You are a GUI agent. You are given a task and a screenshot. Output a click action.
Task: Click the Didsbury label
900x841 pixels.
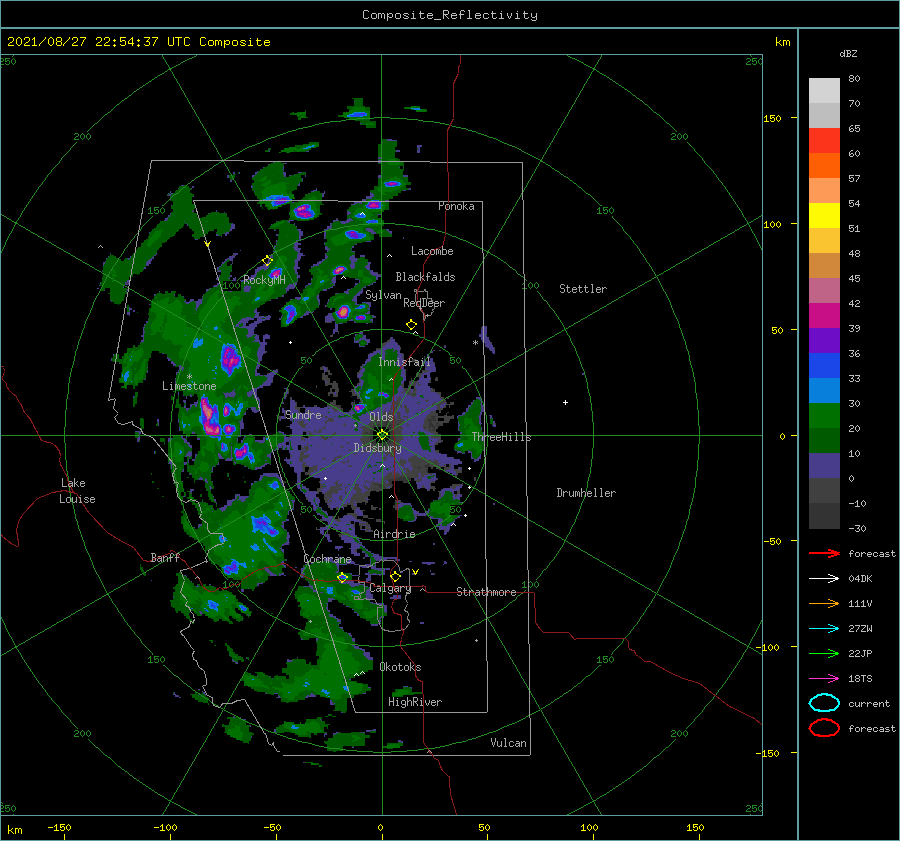pos(377,448)
